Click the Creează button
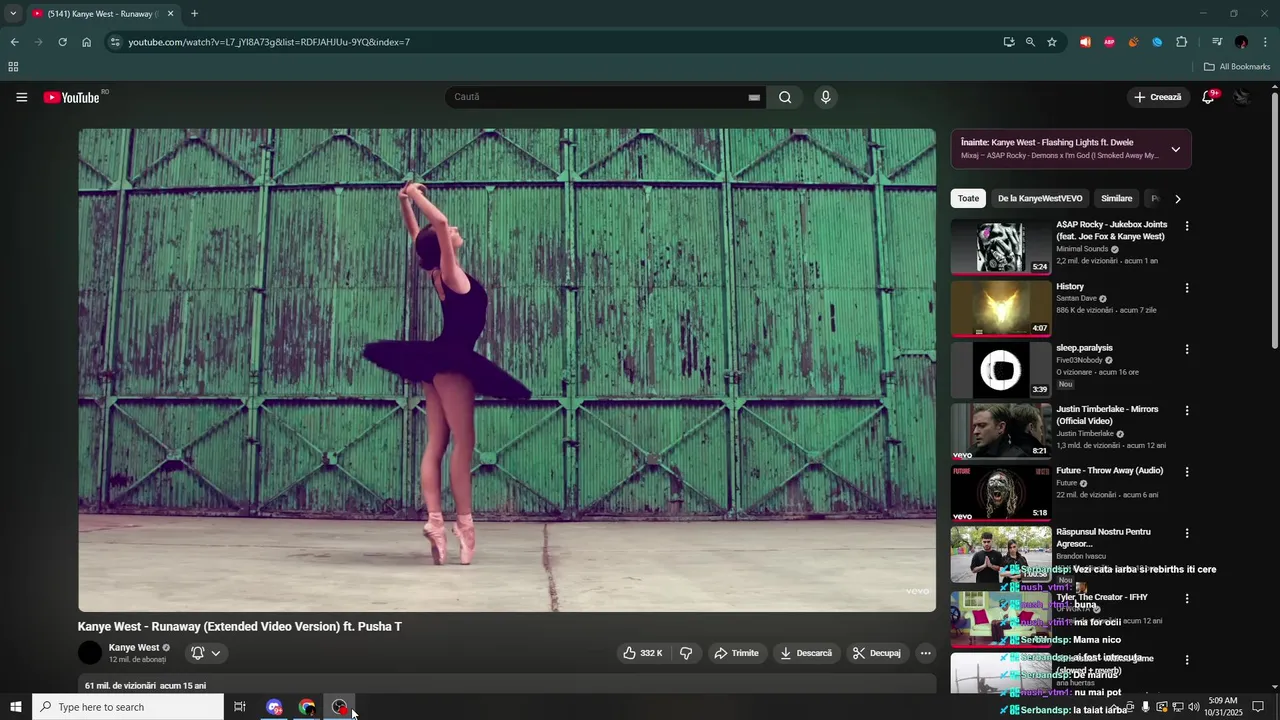This screenshot has width=1280, height=720. click(x=1158, y=97)
